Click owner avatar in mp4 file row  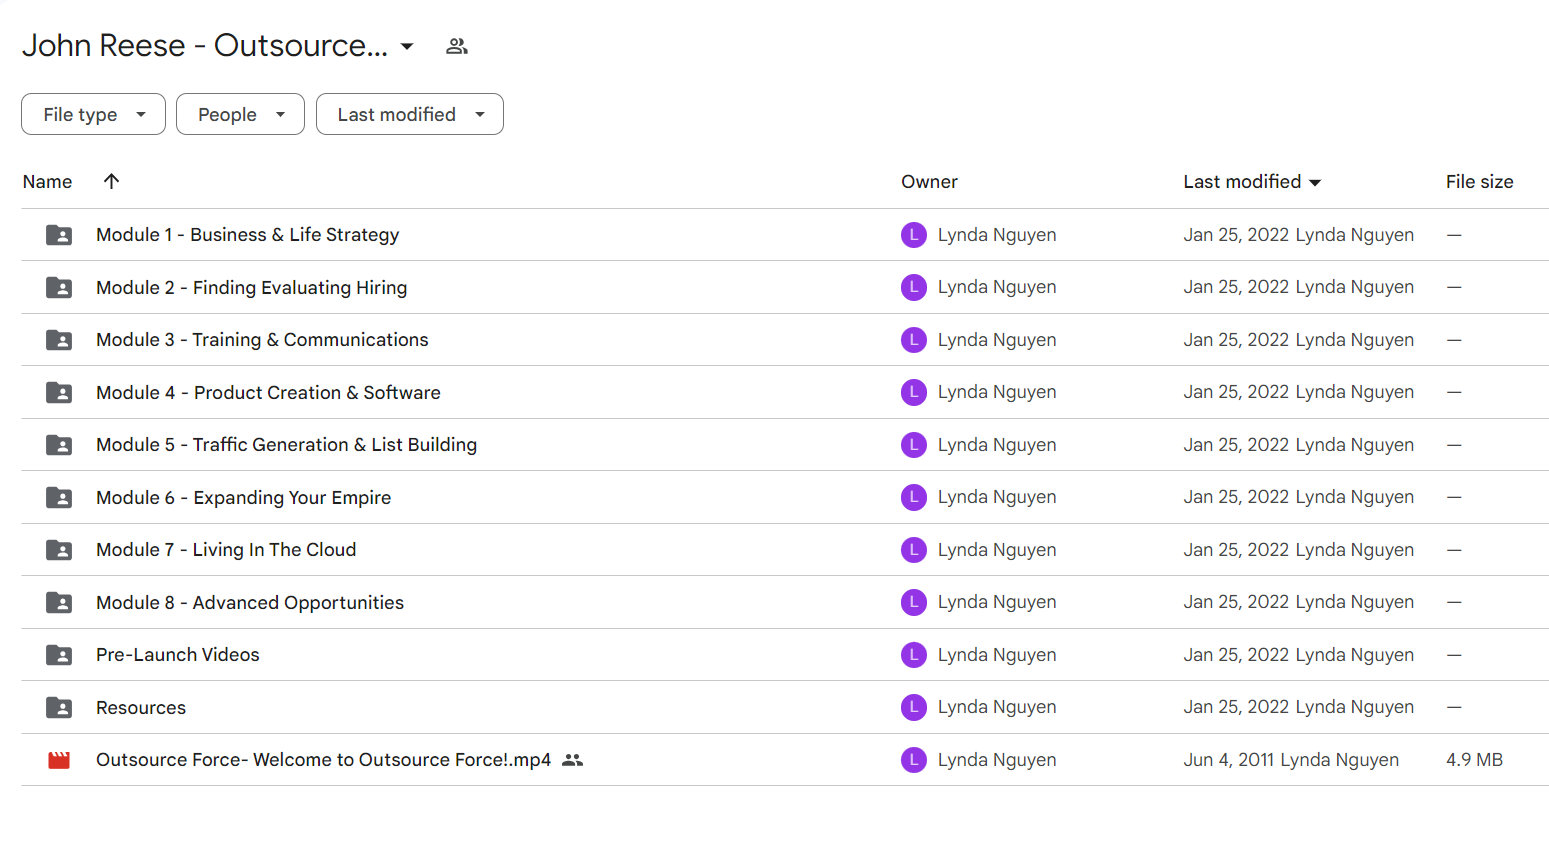pyautogui.click(x=914, y=760)
